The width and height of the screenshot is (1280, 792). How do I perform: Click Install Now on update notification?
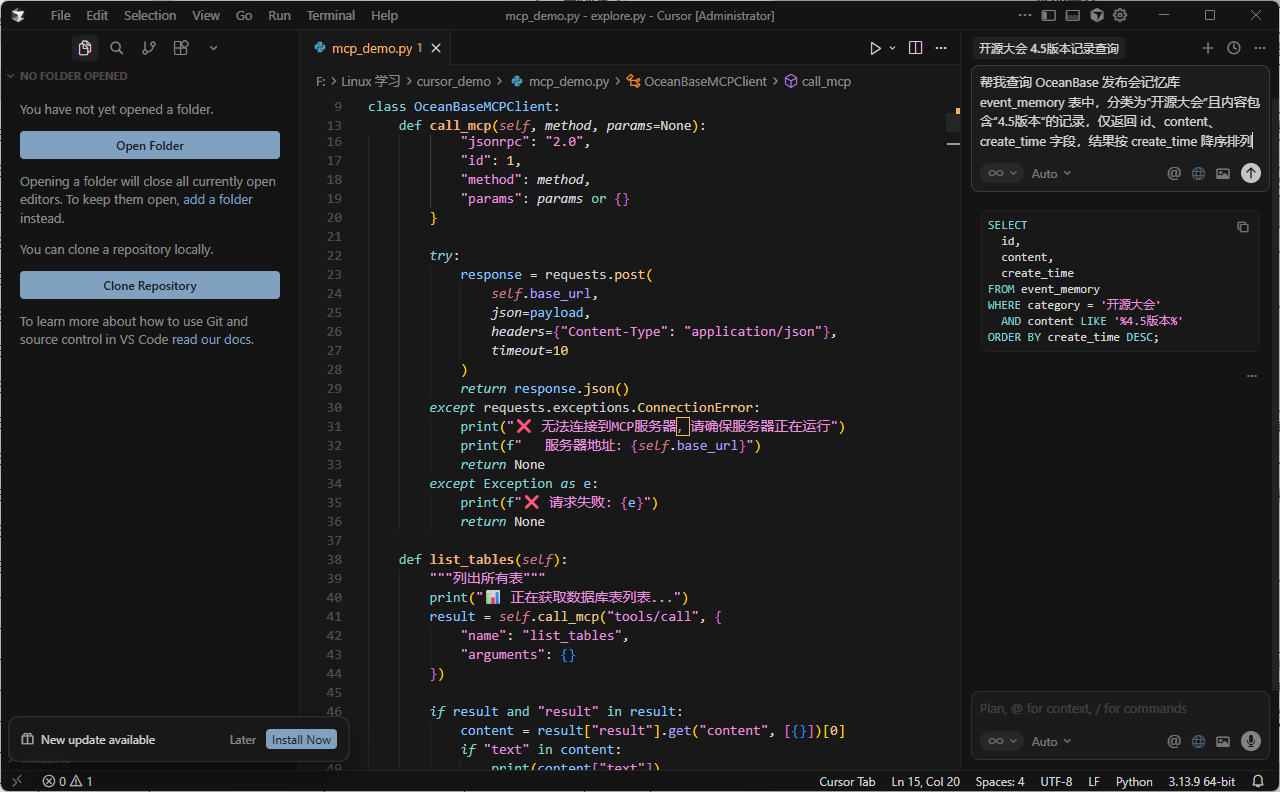[301, 740]
